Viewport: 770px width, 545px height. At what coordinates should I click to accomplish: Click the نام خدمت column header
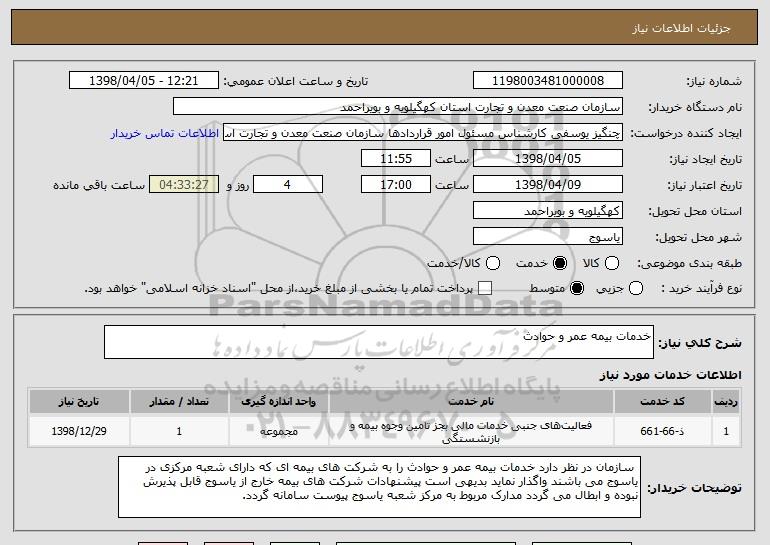[471, 402]
